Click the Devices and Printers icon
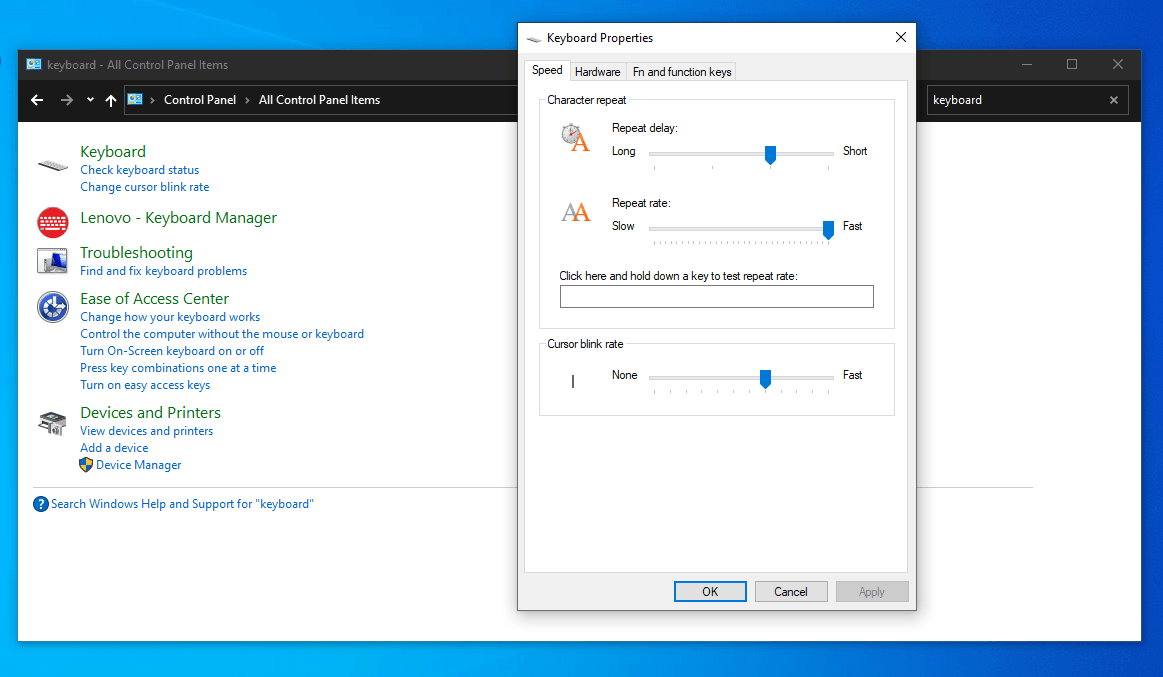 point(52,422)
